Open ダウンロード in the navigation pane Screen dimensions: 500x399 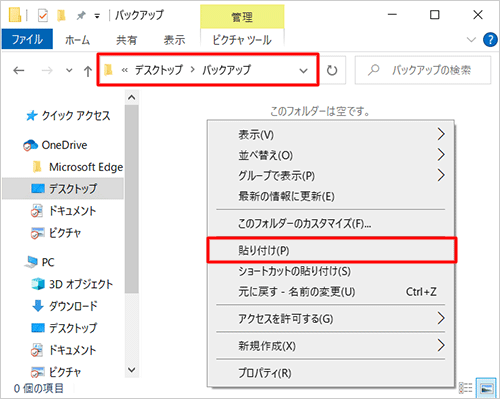pyautogui.click(x=73, y=306)
